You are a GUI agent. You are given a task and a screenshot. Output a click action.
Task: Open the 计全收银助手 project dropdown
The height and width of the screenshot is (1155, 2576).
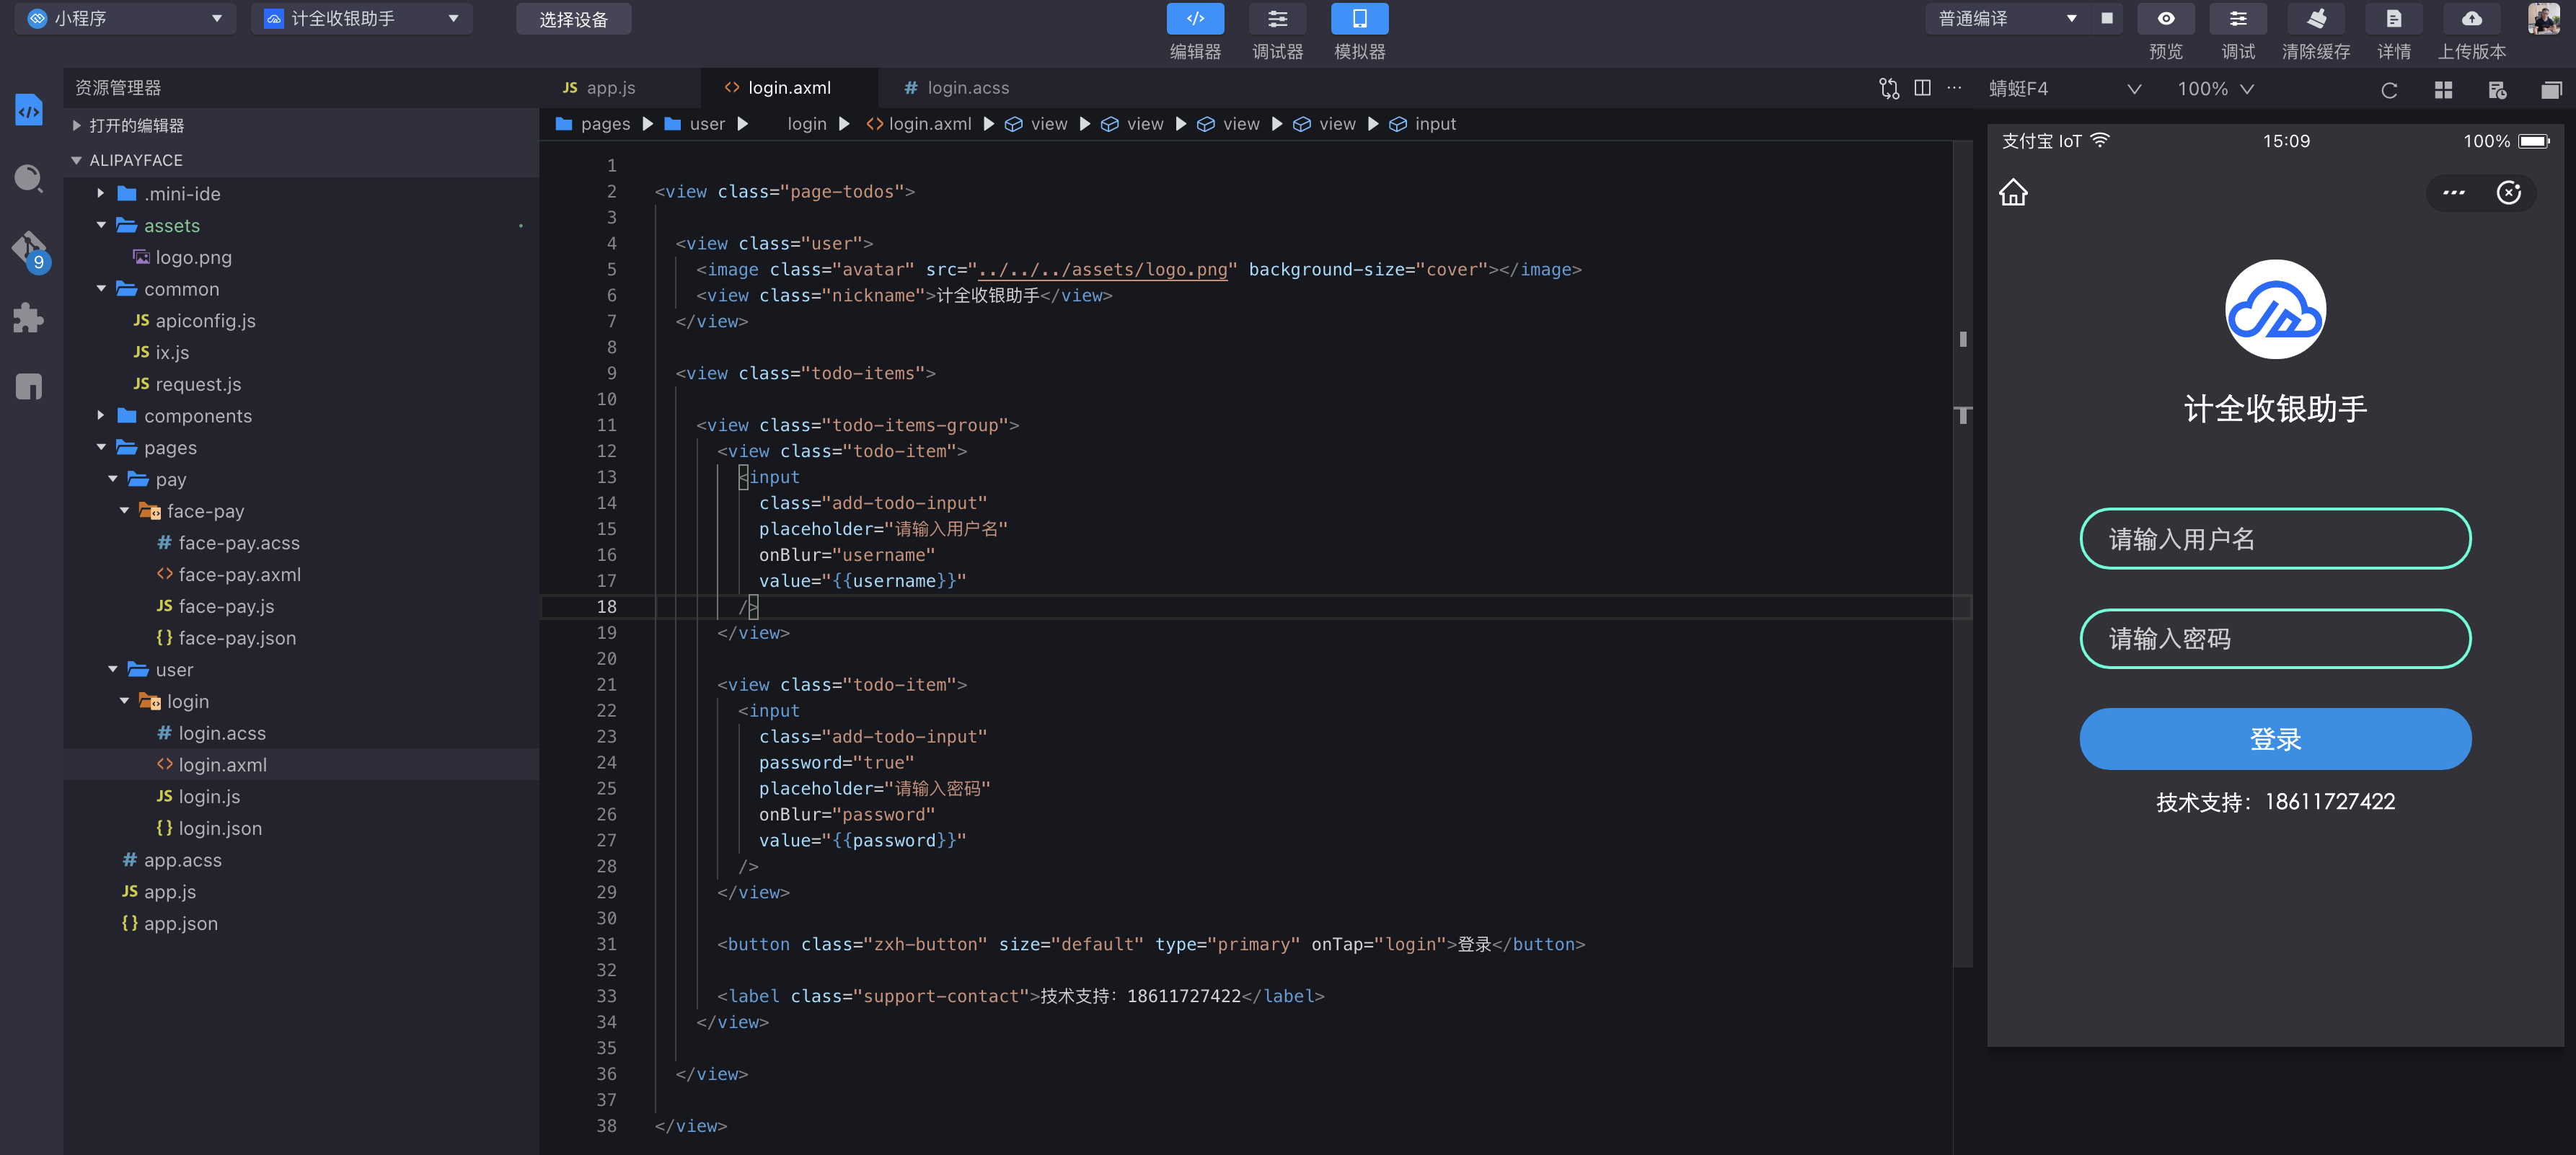click(362, 19)
